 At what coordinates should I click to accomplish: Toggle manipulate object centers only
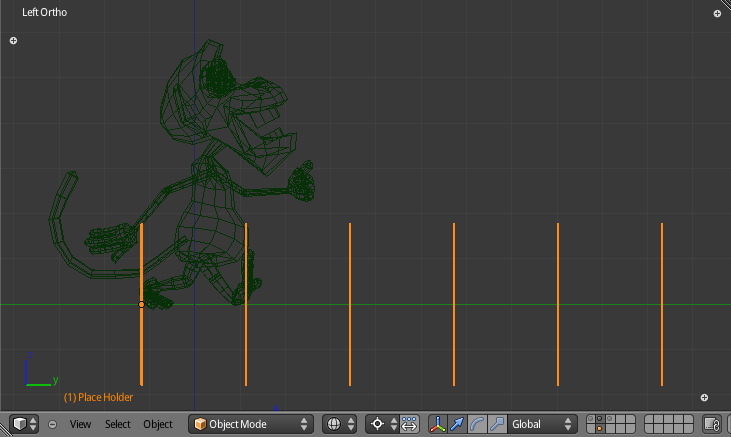coord(409,424)
